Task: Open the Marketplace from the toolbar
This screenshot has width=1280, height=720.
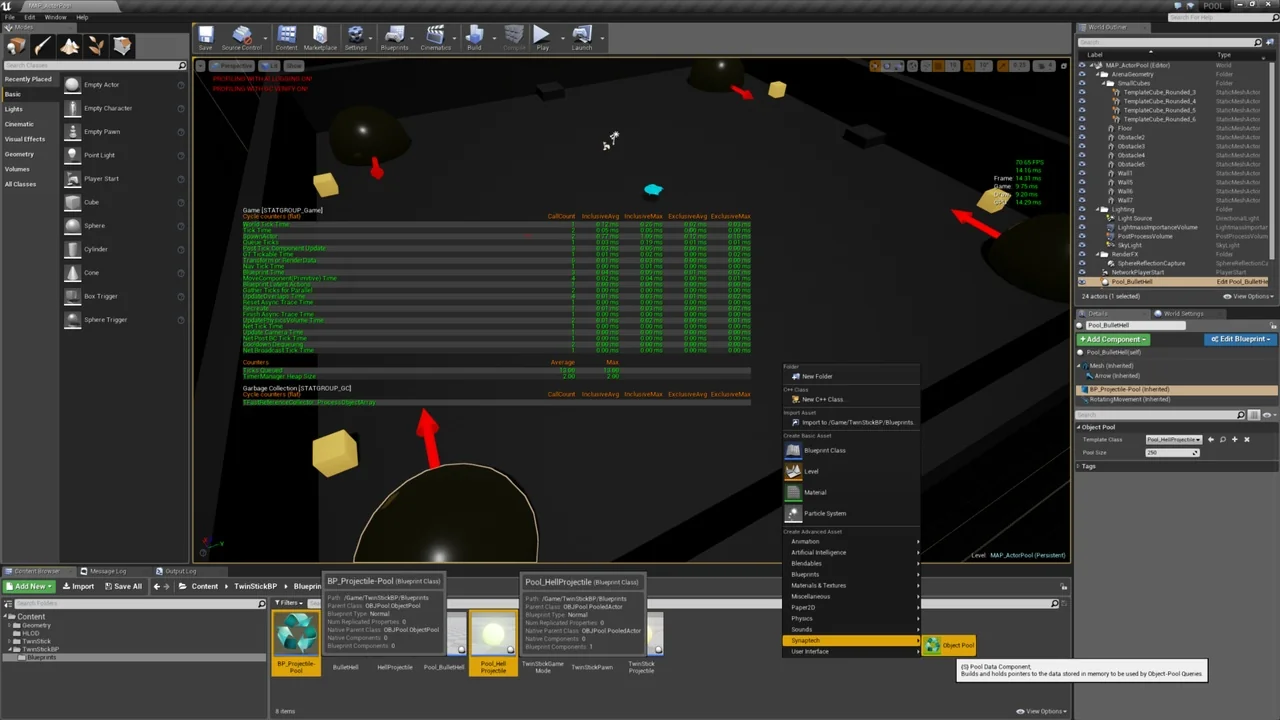Action: point(319,38)
